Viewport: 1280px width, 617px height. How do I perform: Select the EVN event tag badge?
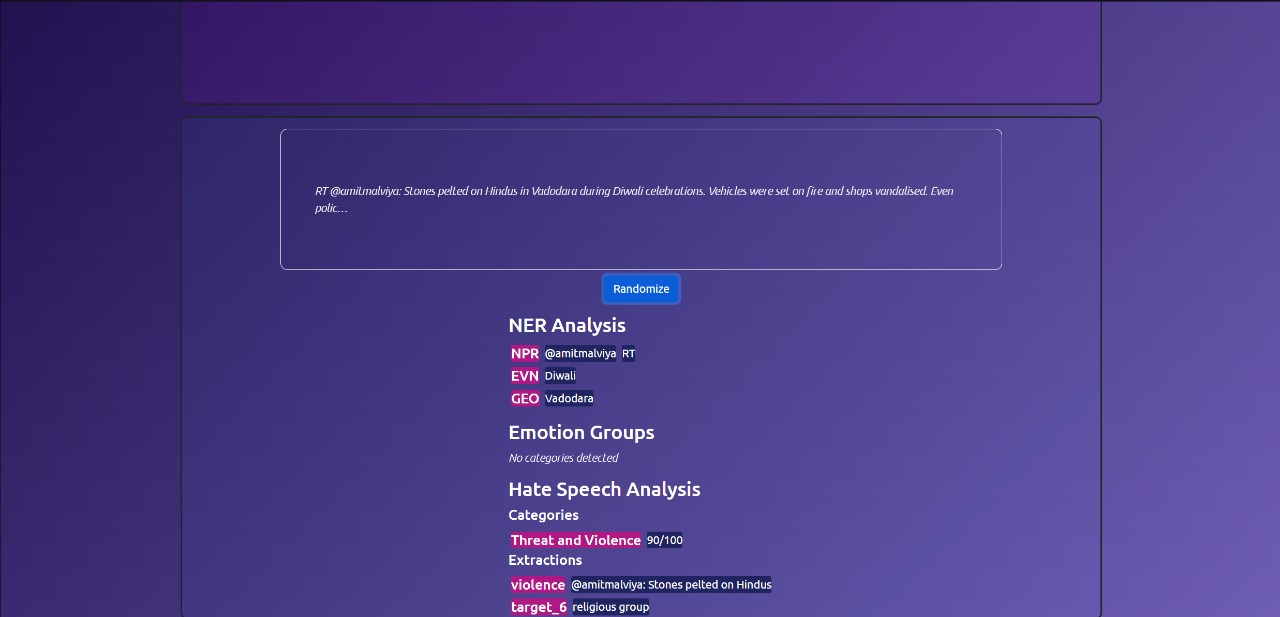[524, 376]
